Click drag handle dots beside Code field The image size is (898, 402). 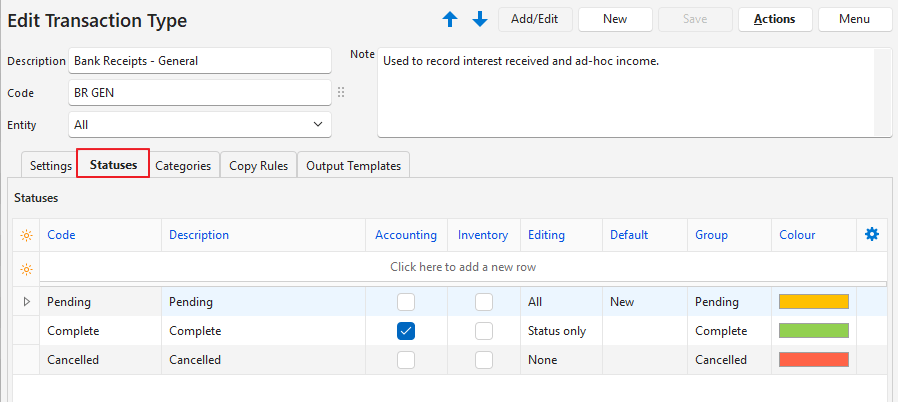tap(341, 93)
